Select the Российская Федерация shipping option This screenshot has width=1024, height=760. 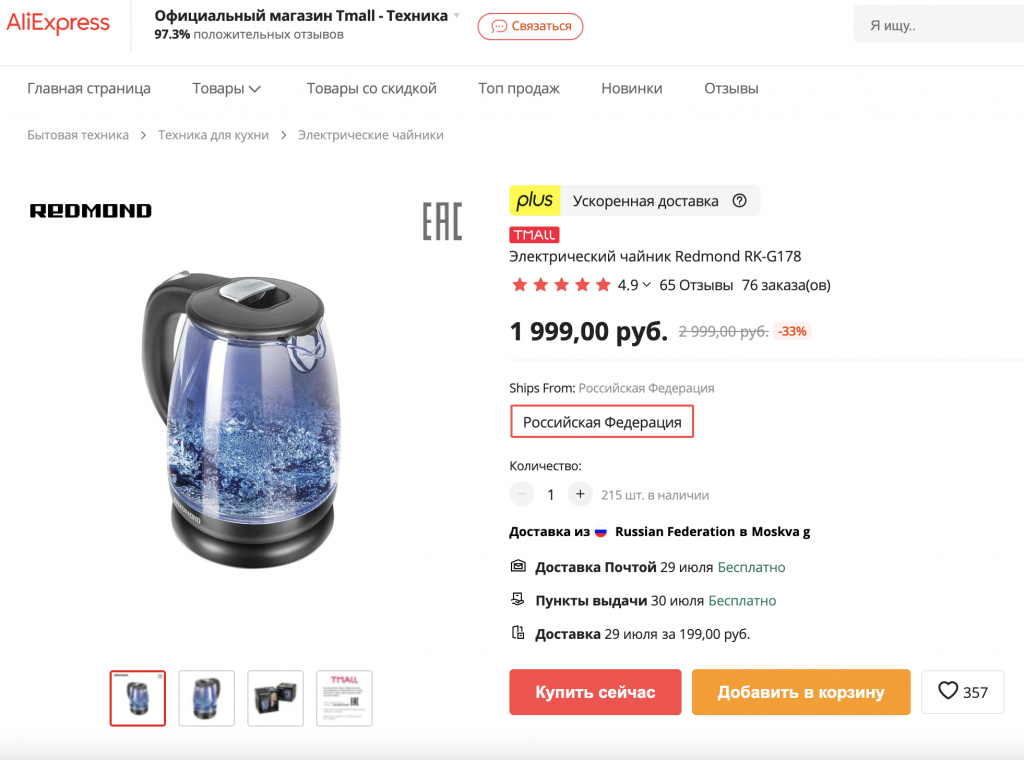coord(601,421)
